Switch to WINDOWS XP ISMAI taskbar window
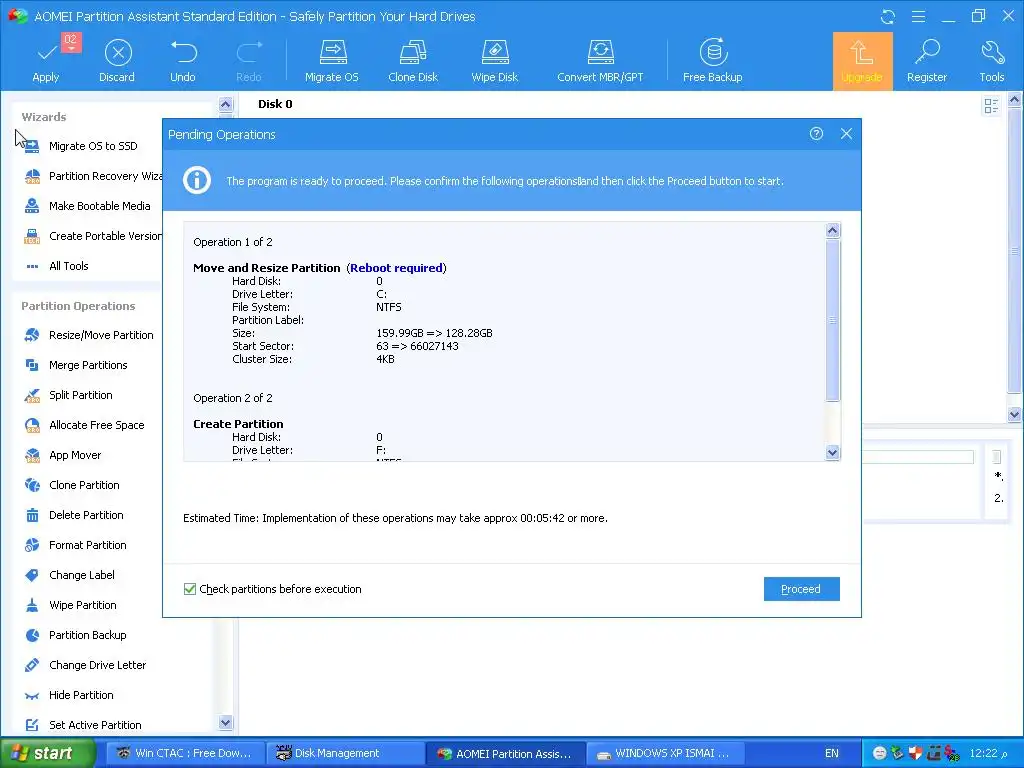Screen dimensions: 1024x768 pos(664,753)
